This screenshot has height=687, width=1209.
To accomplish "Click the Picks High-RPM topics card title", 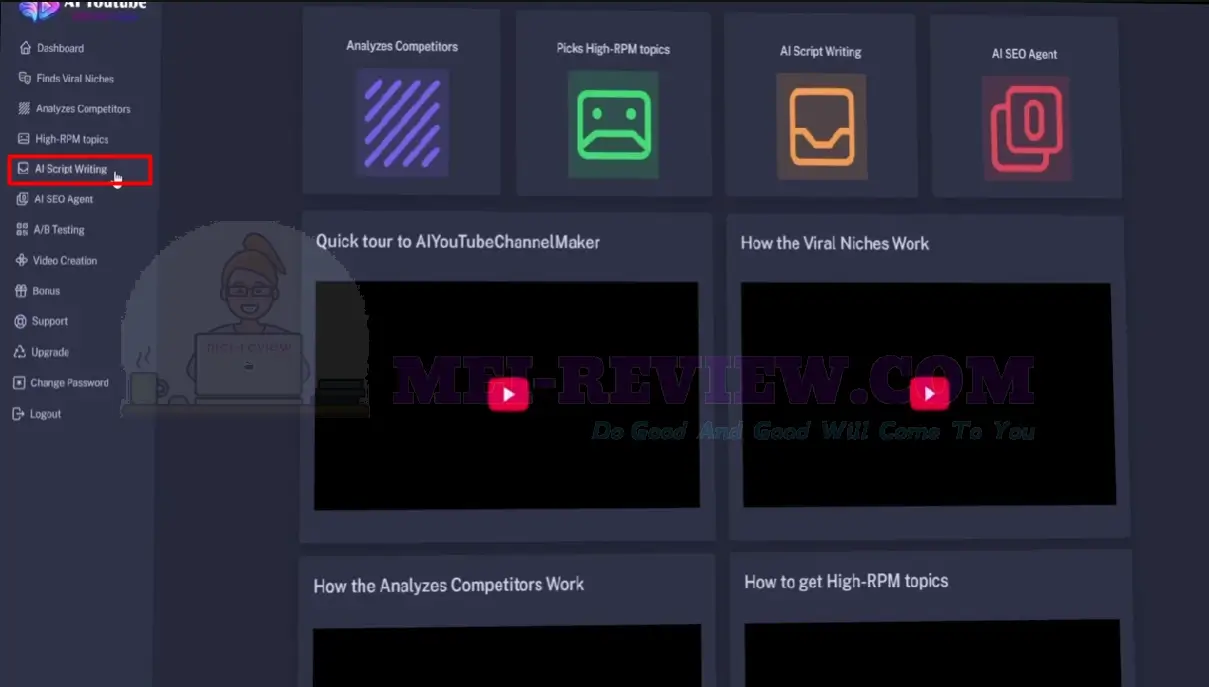I will pyautogui.click(x=613, y=48).
